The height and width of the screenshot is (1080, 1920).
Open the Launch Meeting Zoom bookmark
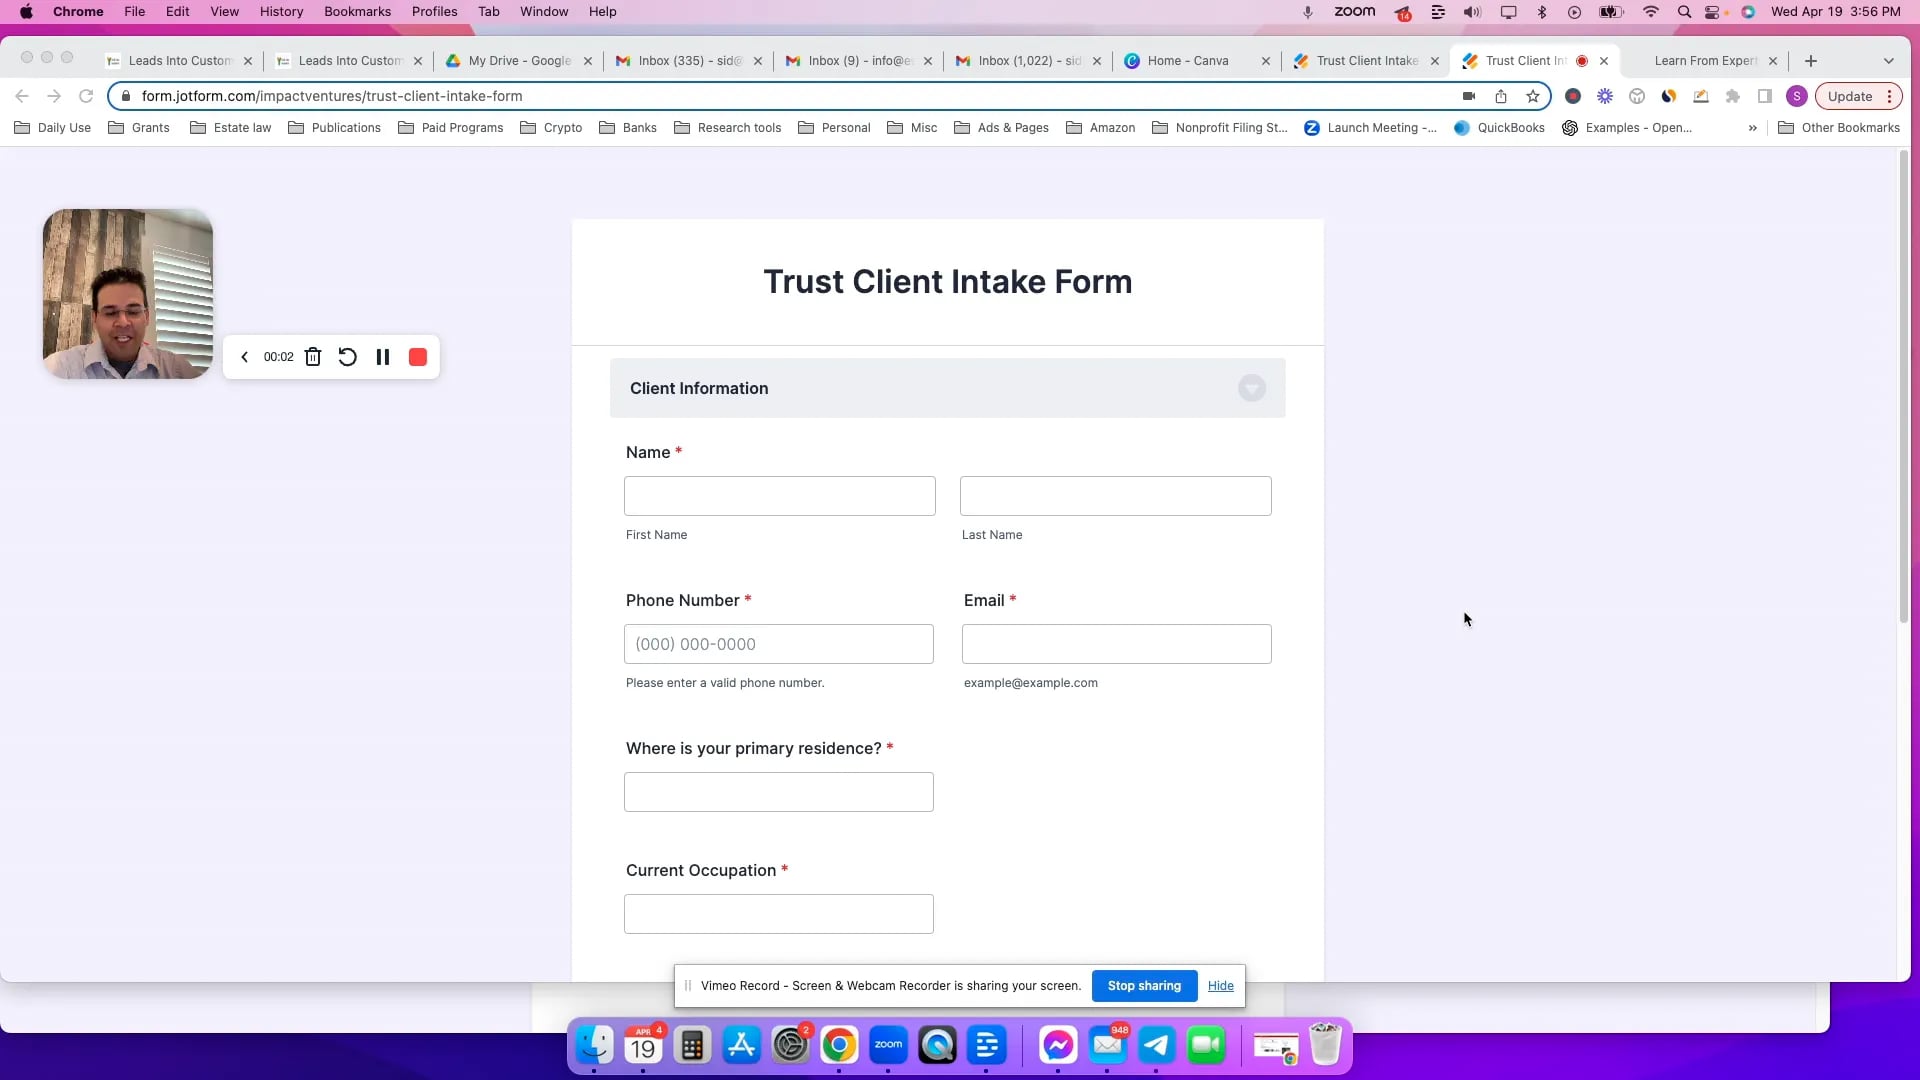tap(1370, 128)
